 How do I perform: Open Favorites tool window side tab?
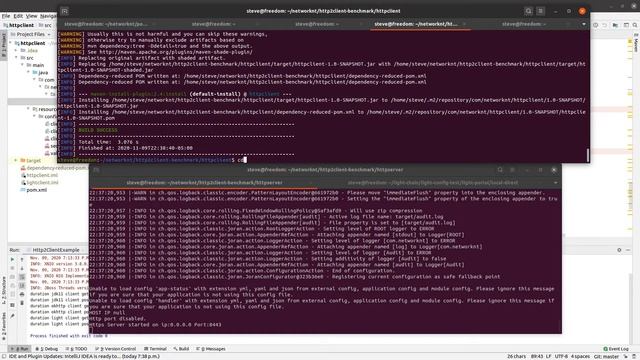[x=4, y=327]
